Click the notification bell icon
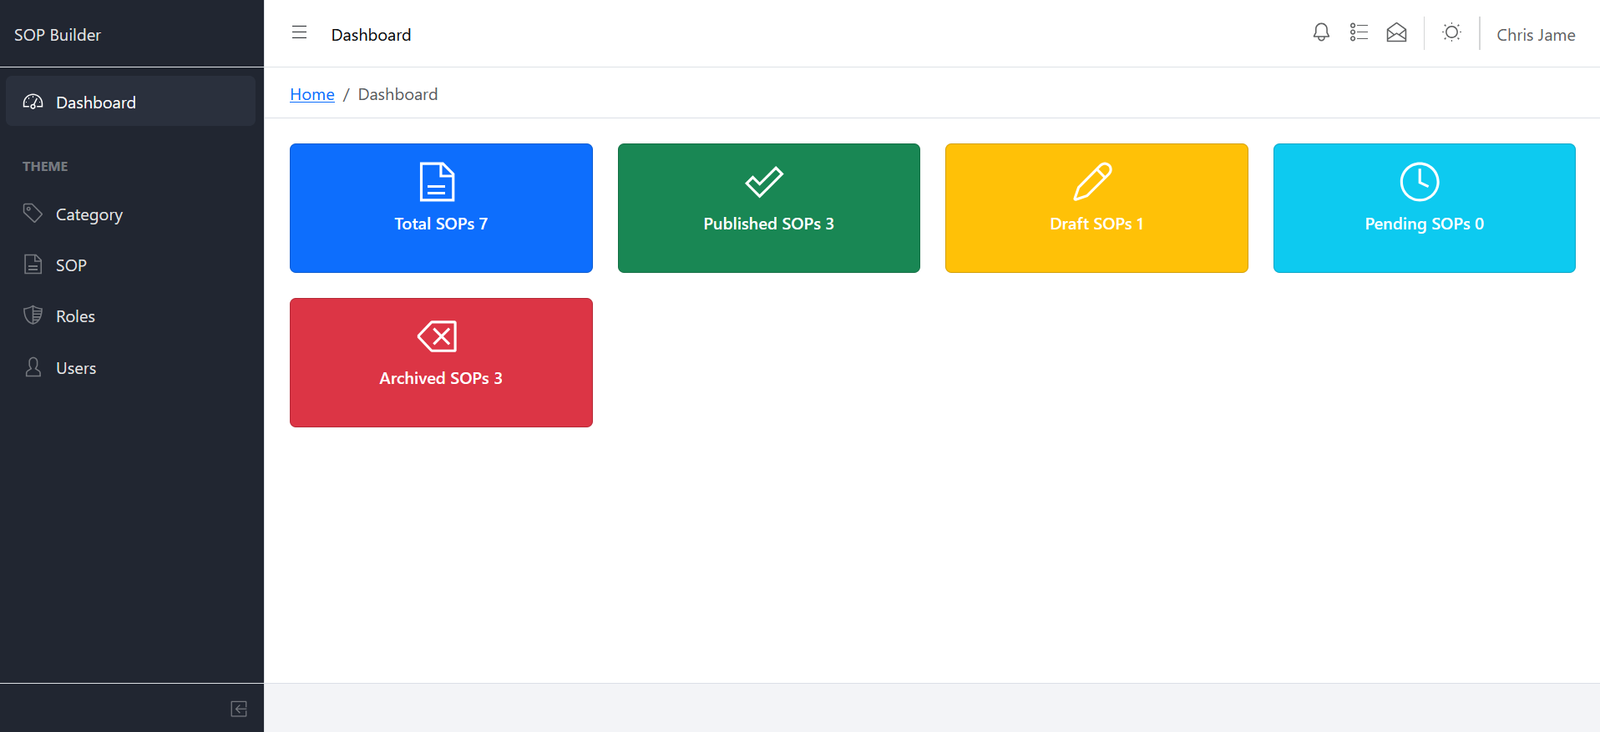1600x732 pixels. pyautogui.click(x=1321, y=33)
